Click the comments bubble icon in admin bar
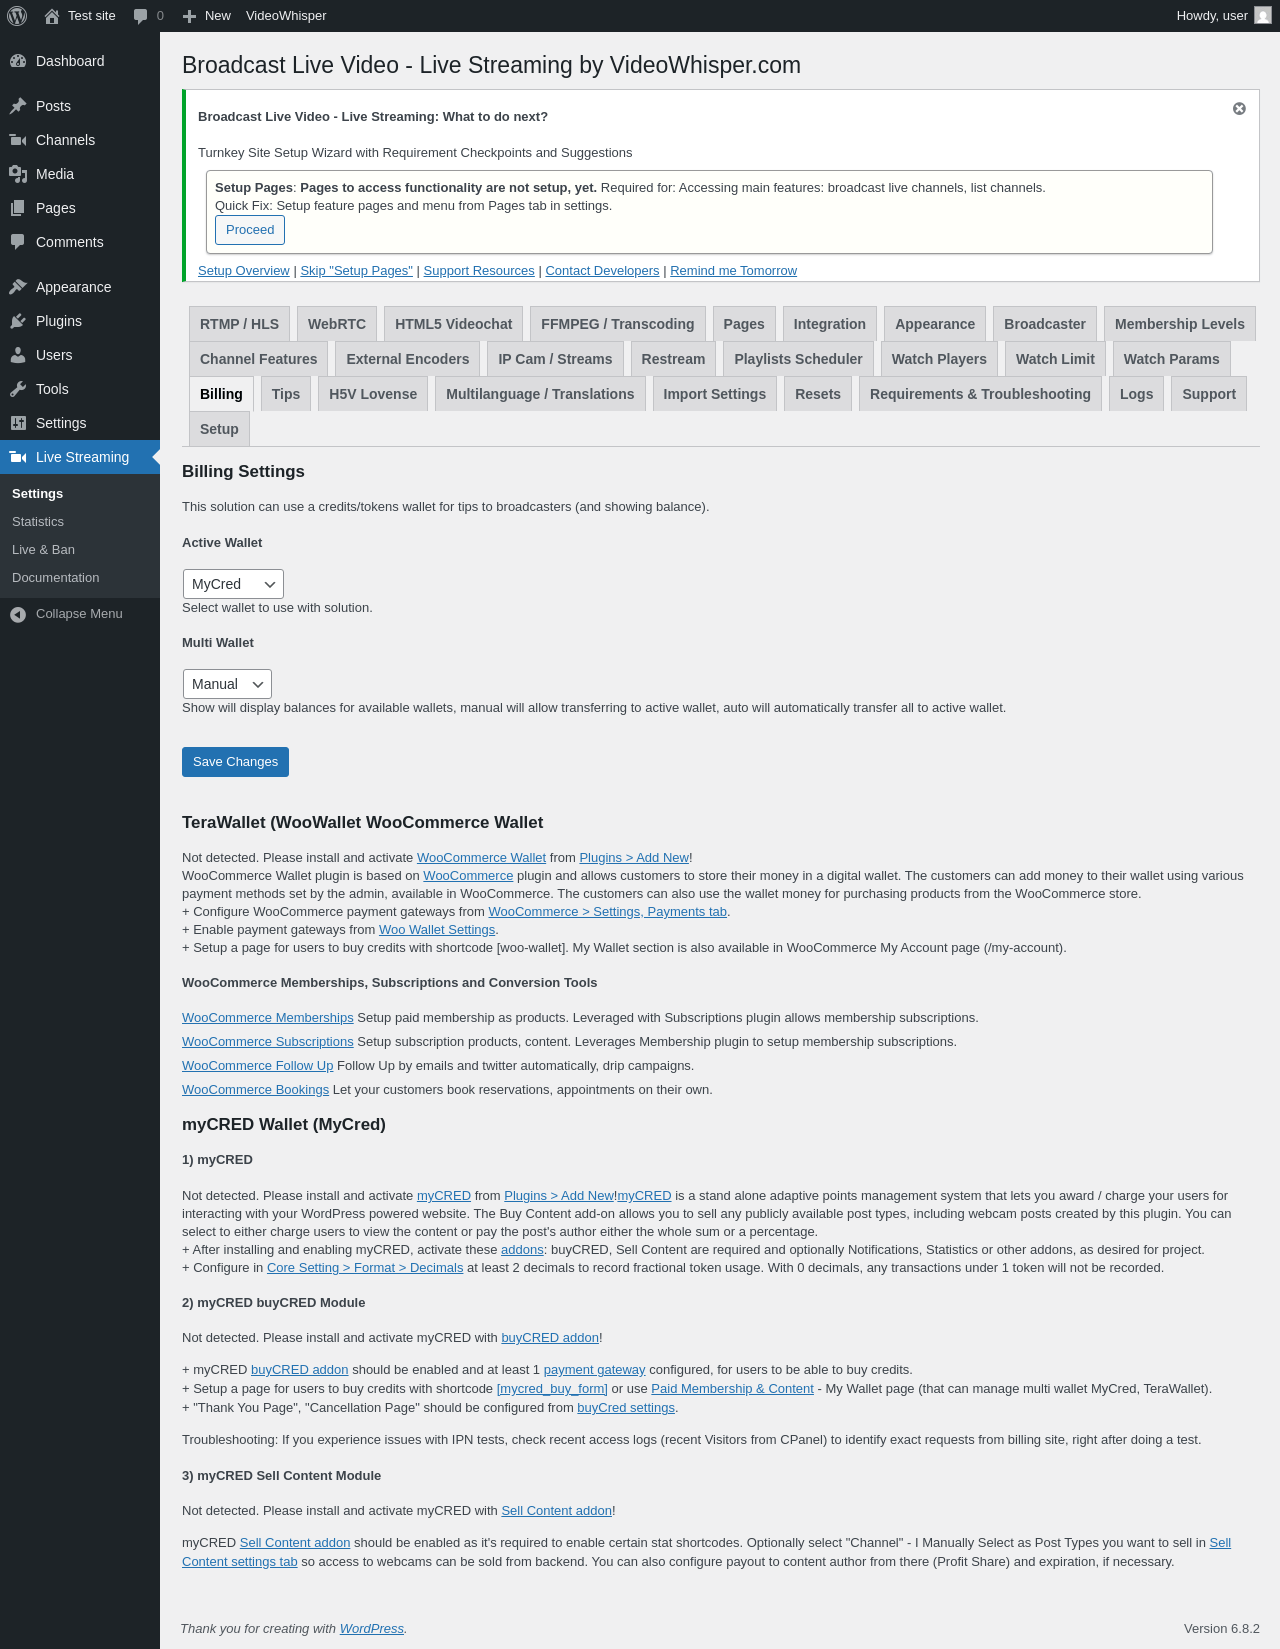Image resolution: width=1280 pixels, height=1649 pixels. [x=141, y=16]
